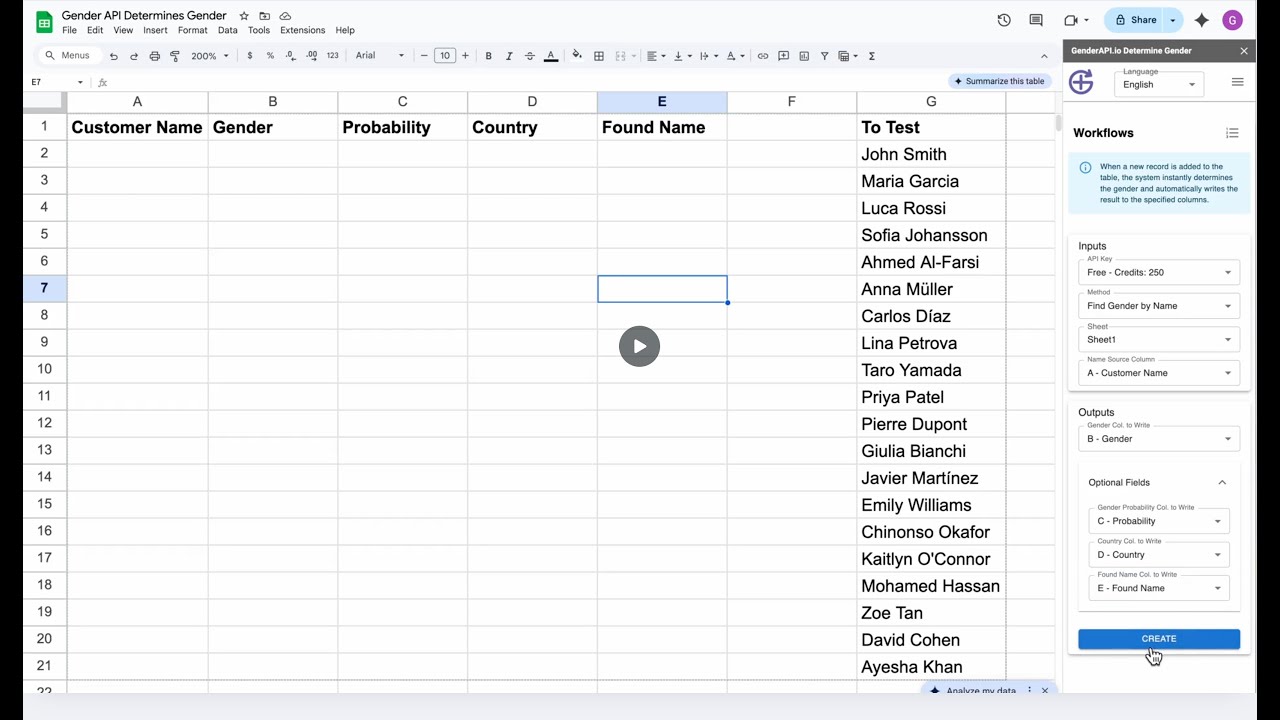Click the Workflows list icon

[x=1232, y=133]
